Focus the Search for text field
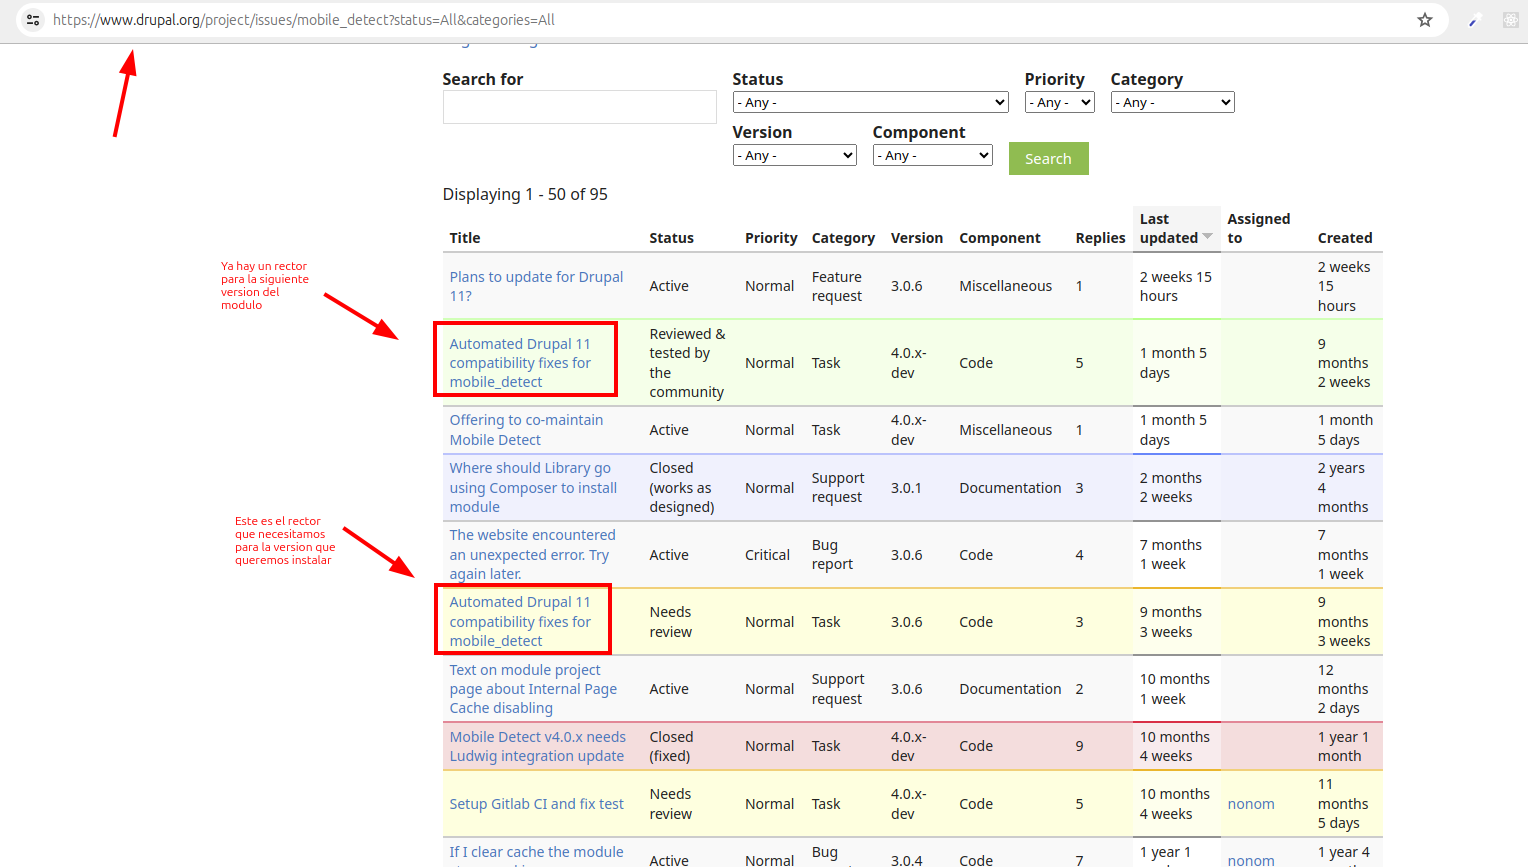Viewport: 1528px width, 867px height. [579, 107]
